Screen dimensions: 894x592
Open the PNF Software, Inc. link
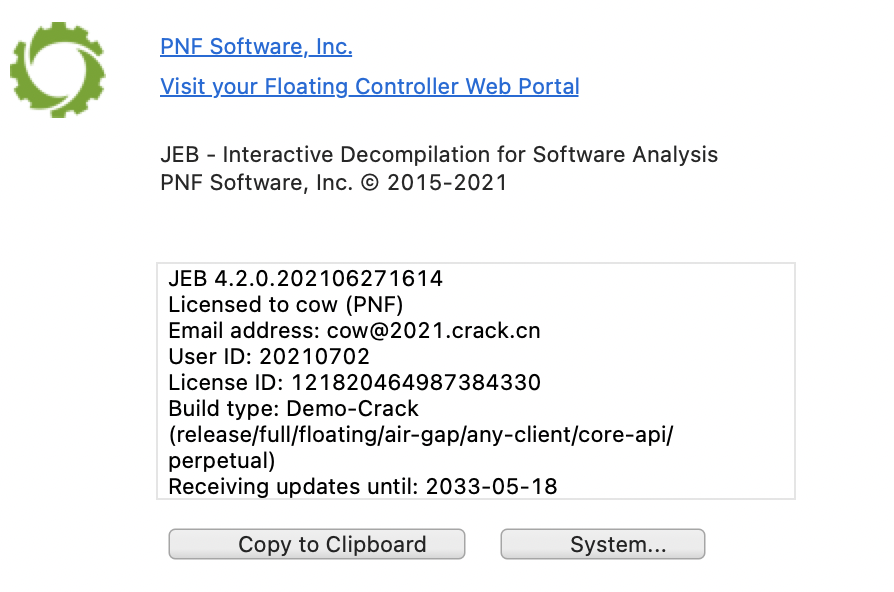tap(256, 47)
